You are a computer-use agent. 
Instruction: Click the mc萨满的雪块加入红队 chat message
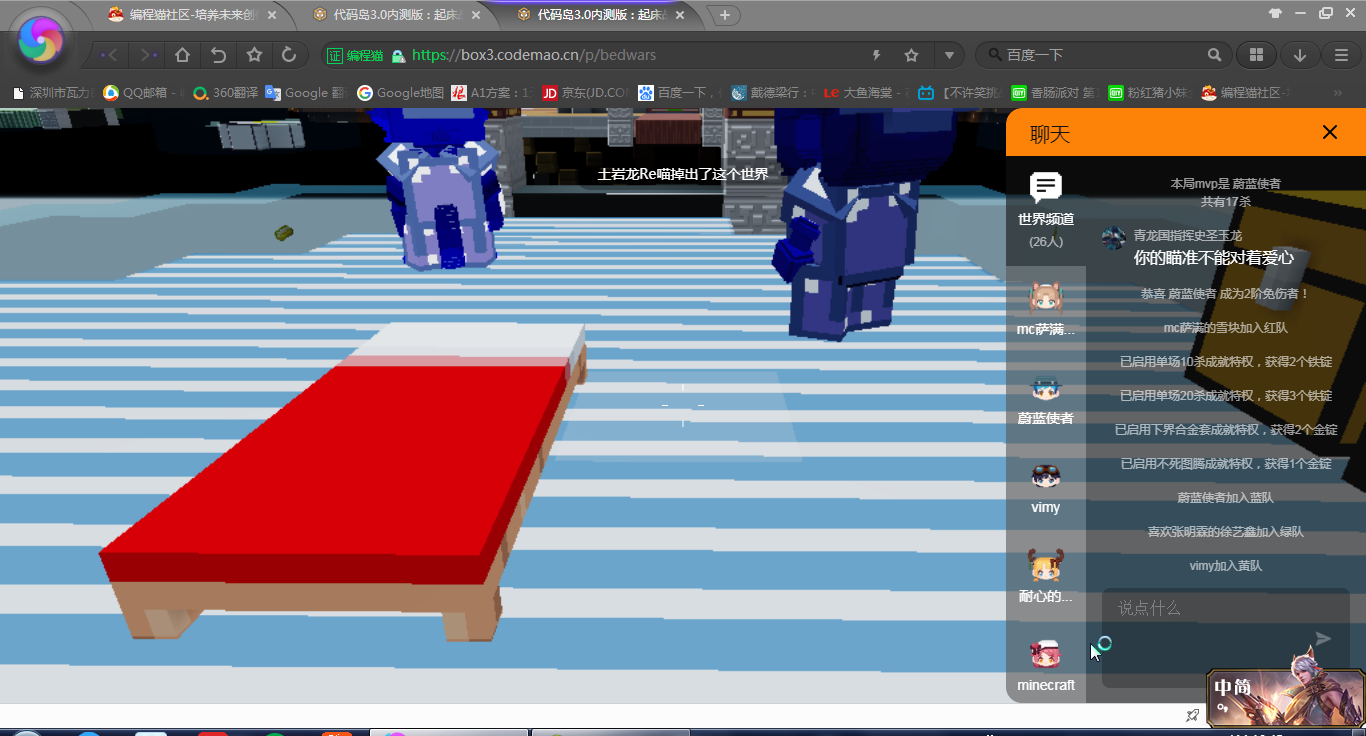[x=1225, y=327]
